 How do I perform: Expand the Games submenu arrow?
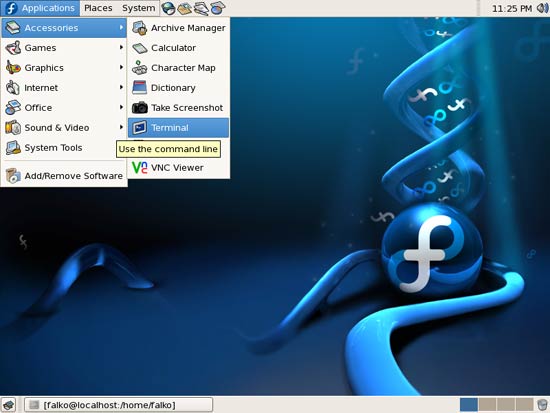pyautogui.click(x=121, y=47)
